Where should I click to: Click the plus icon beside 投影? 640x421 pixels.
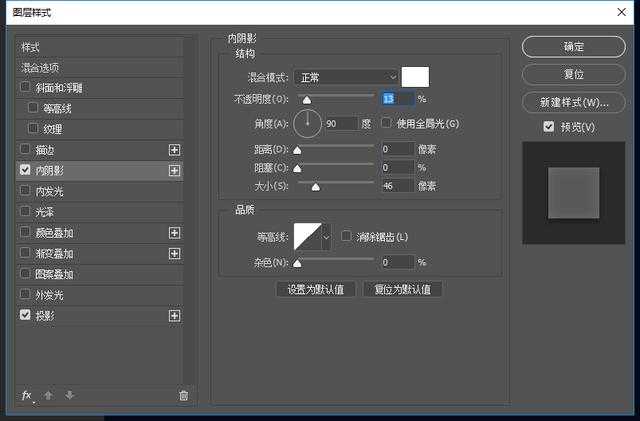pos(175,316)
